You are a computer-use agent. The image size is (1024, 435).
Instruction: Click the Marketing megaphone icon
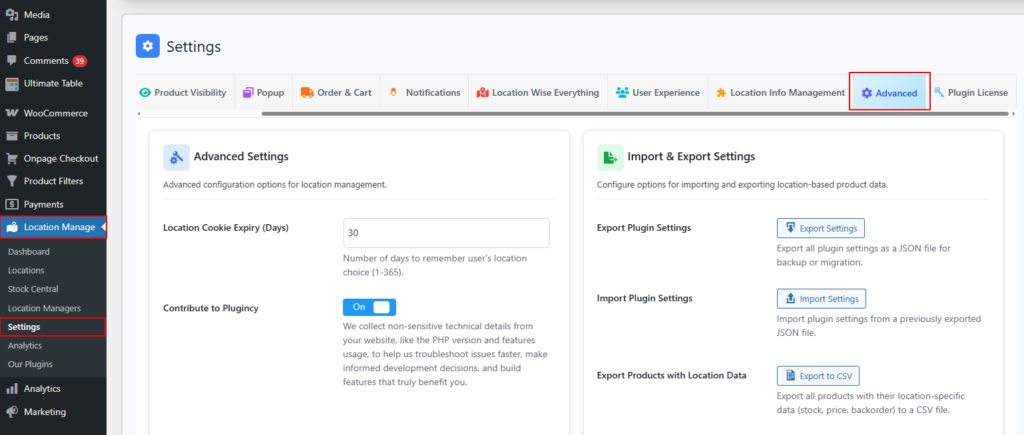[12, 411]
